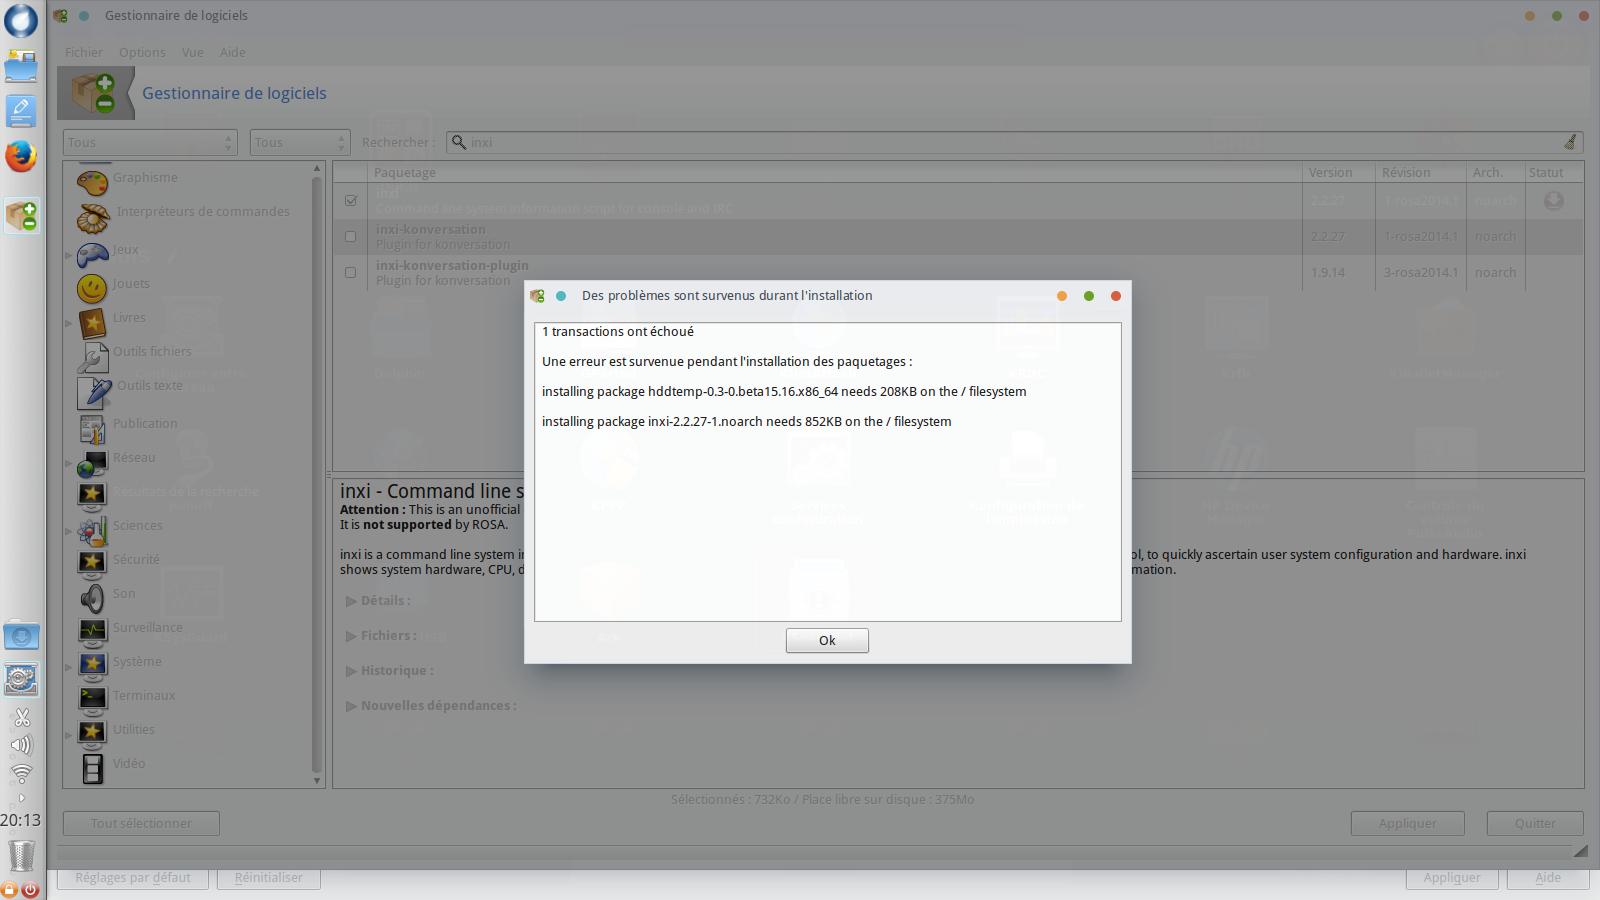Click the category list scroll-up arrow
Screen dimensions: 1600x900
(x=317, y=169)
